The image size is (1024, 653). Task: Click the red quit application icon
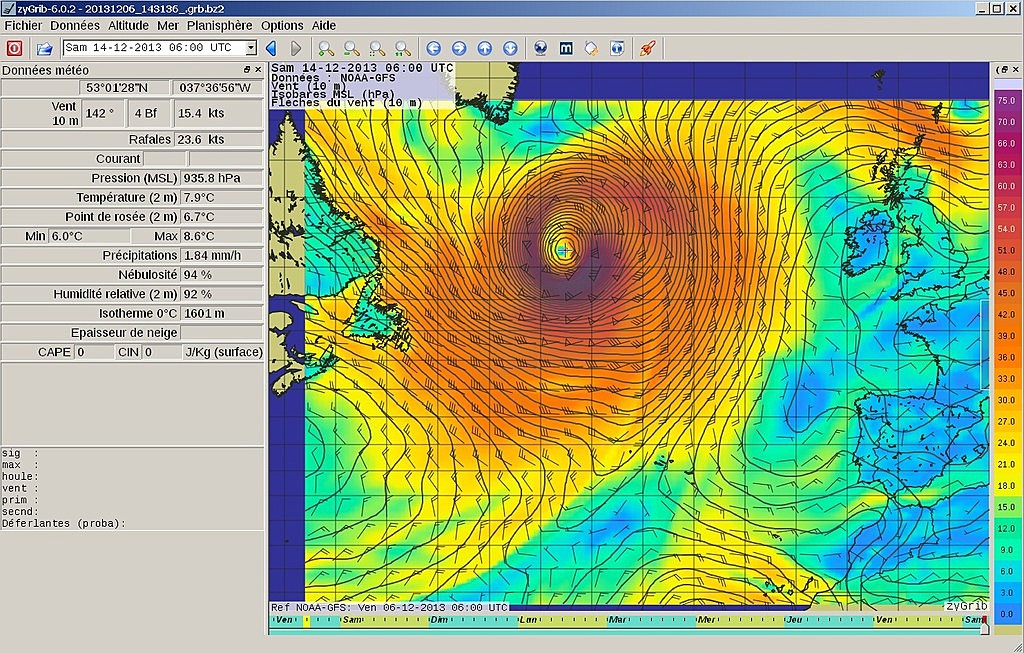14,48
